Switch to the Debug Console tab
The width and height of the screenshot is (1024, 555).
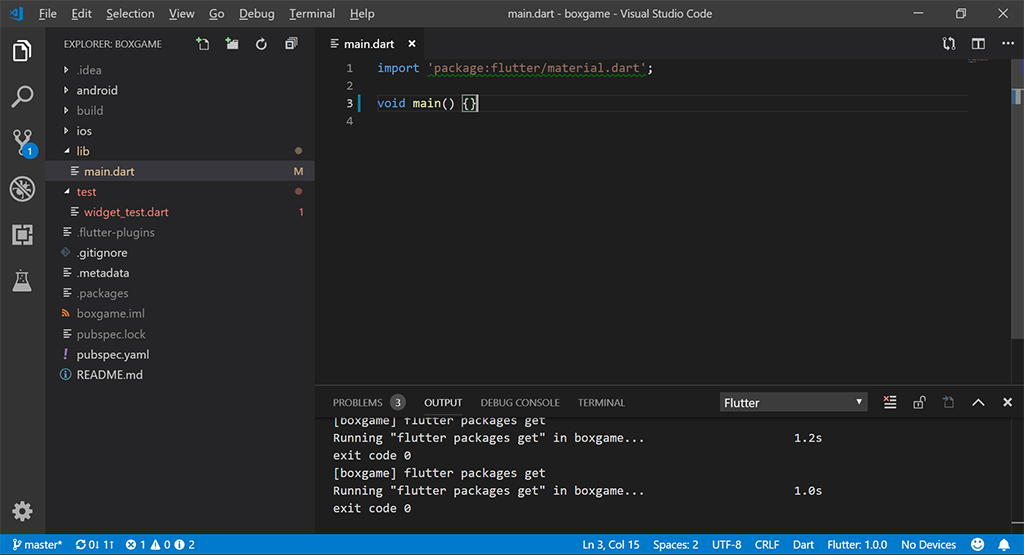pos(520,402)
